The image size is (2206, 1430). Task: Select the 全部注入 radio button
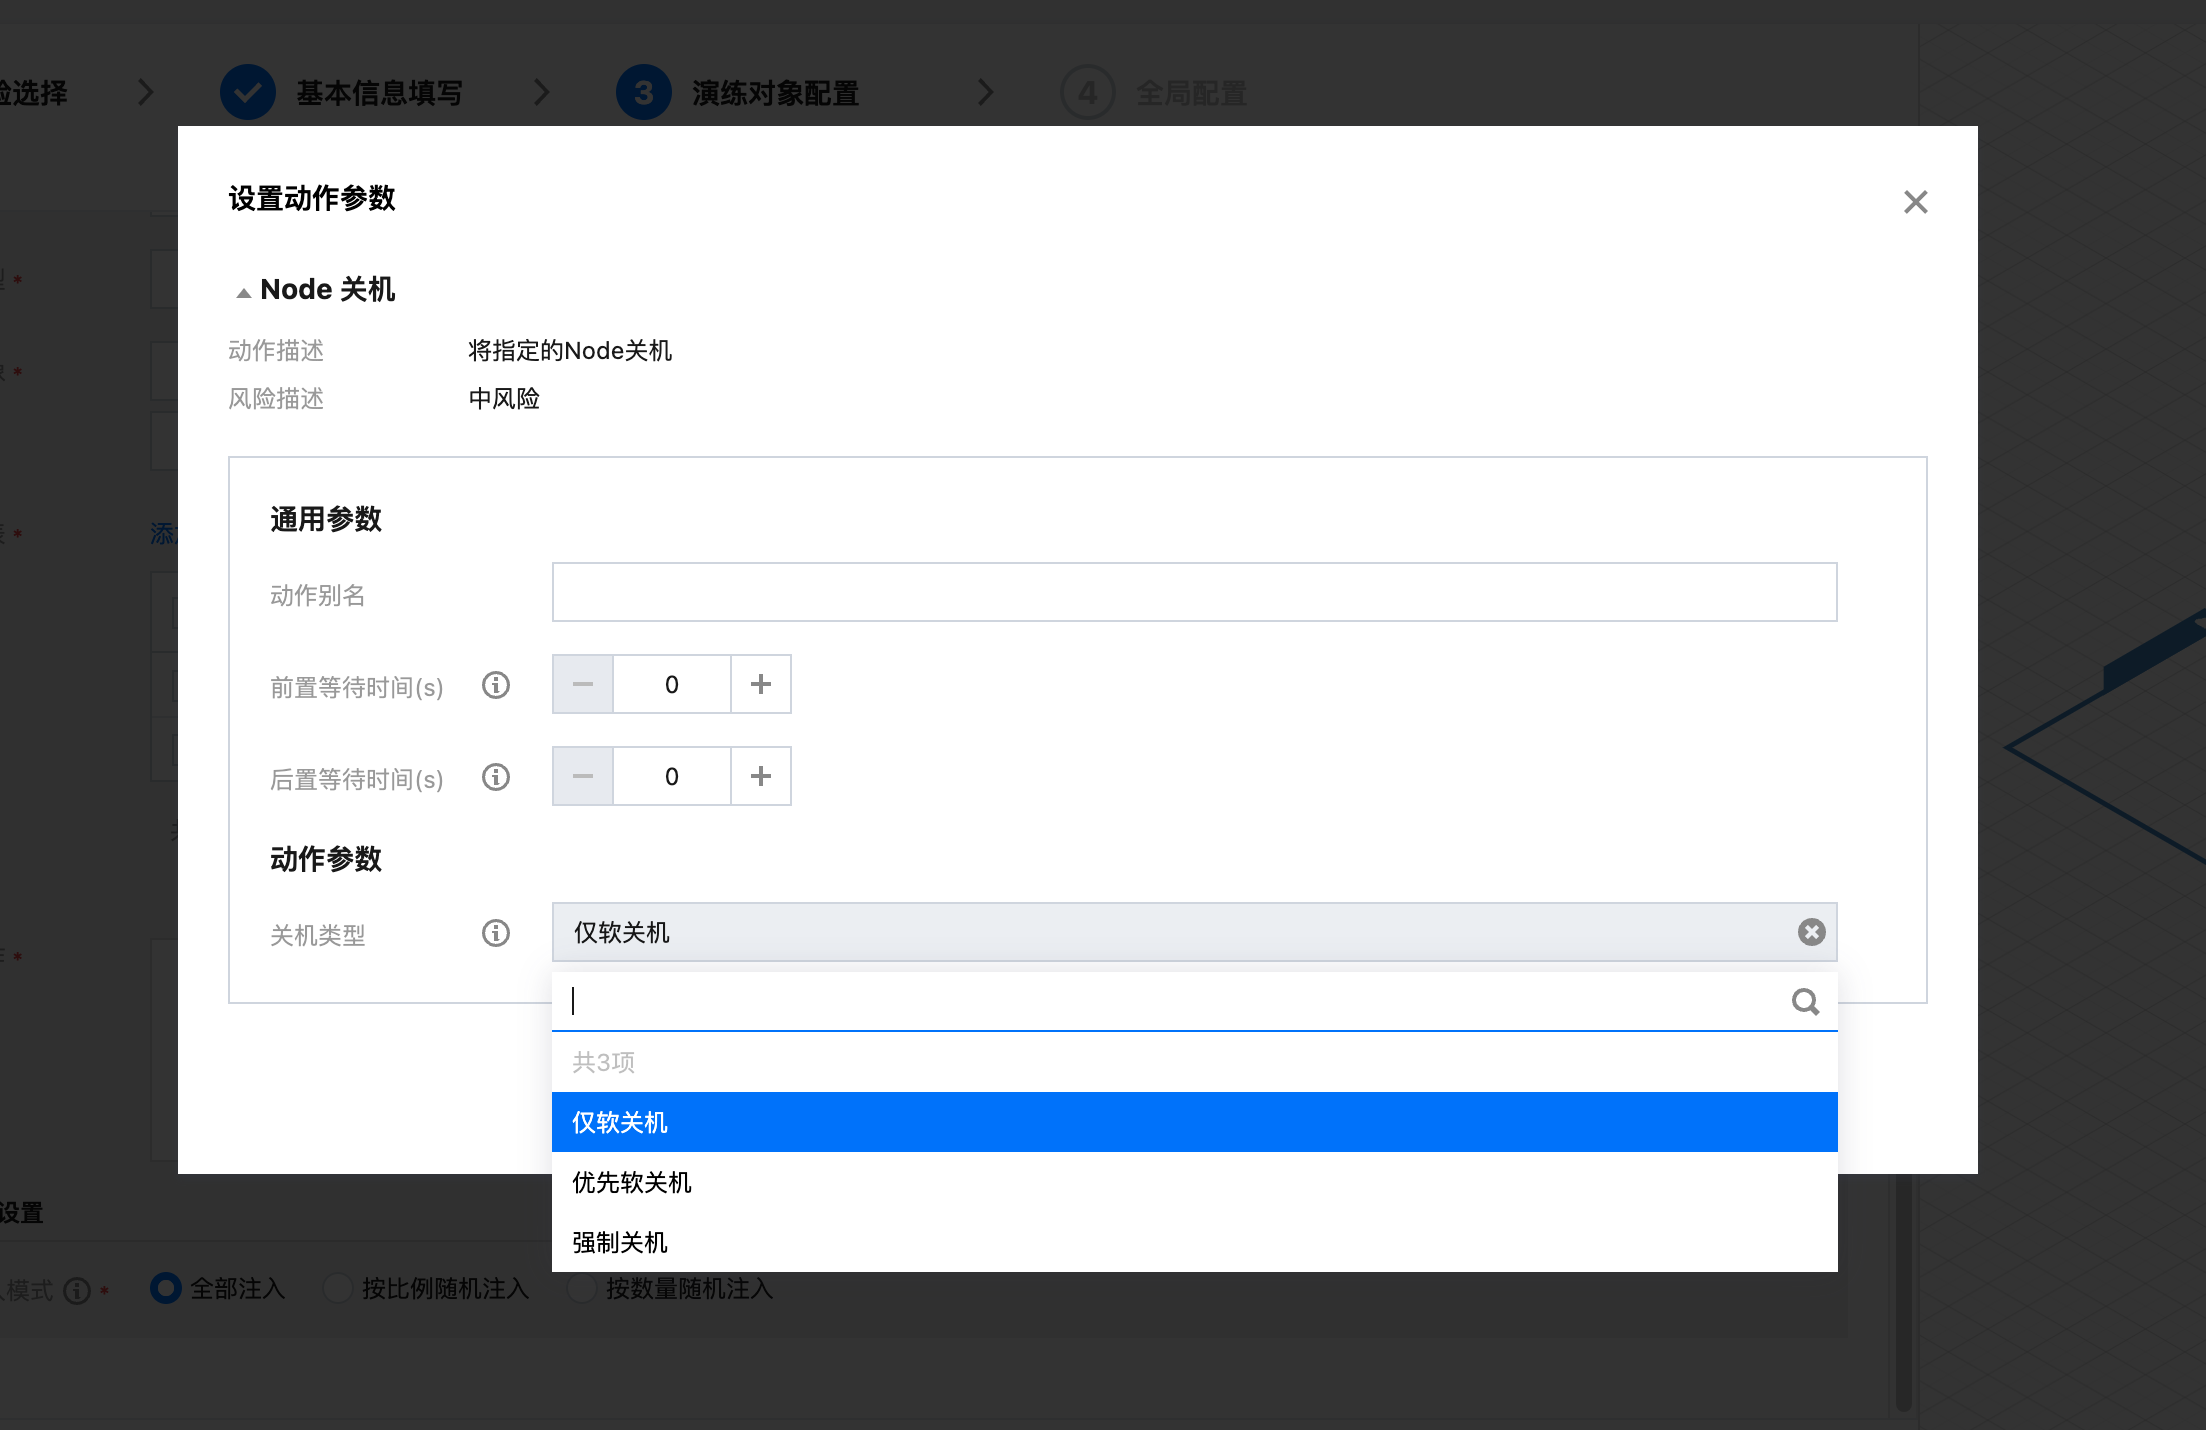pyautogui.click(x=166, y=1288)
